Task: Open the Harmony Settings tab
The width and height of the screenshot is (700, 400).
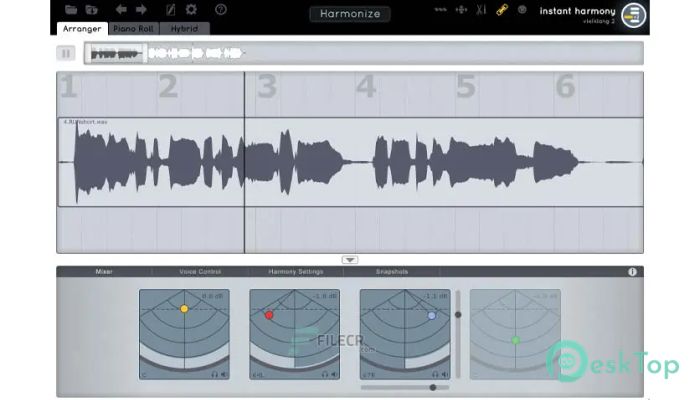Action: [x=296, y=271]
